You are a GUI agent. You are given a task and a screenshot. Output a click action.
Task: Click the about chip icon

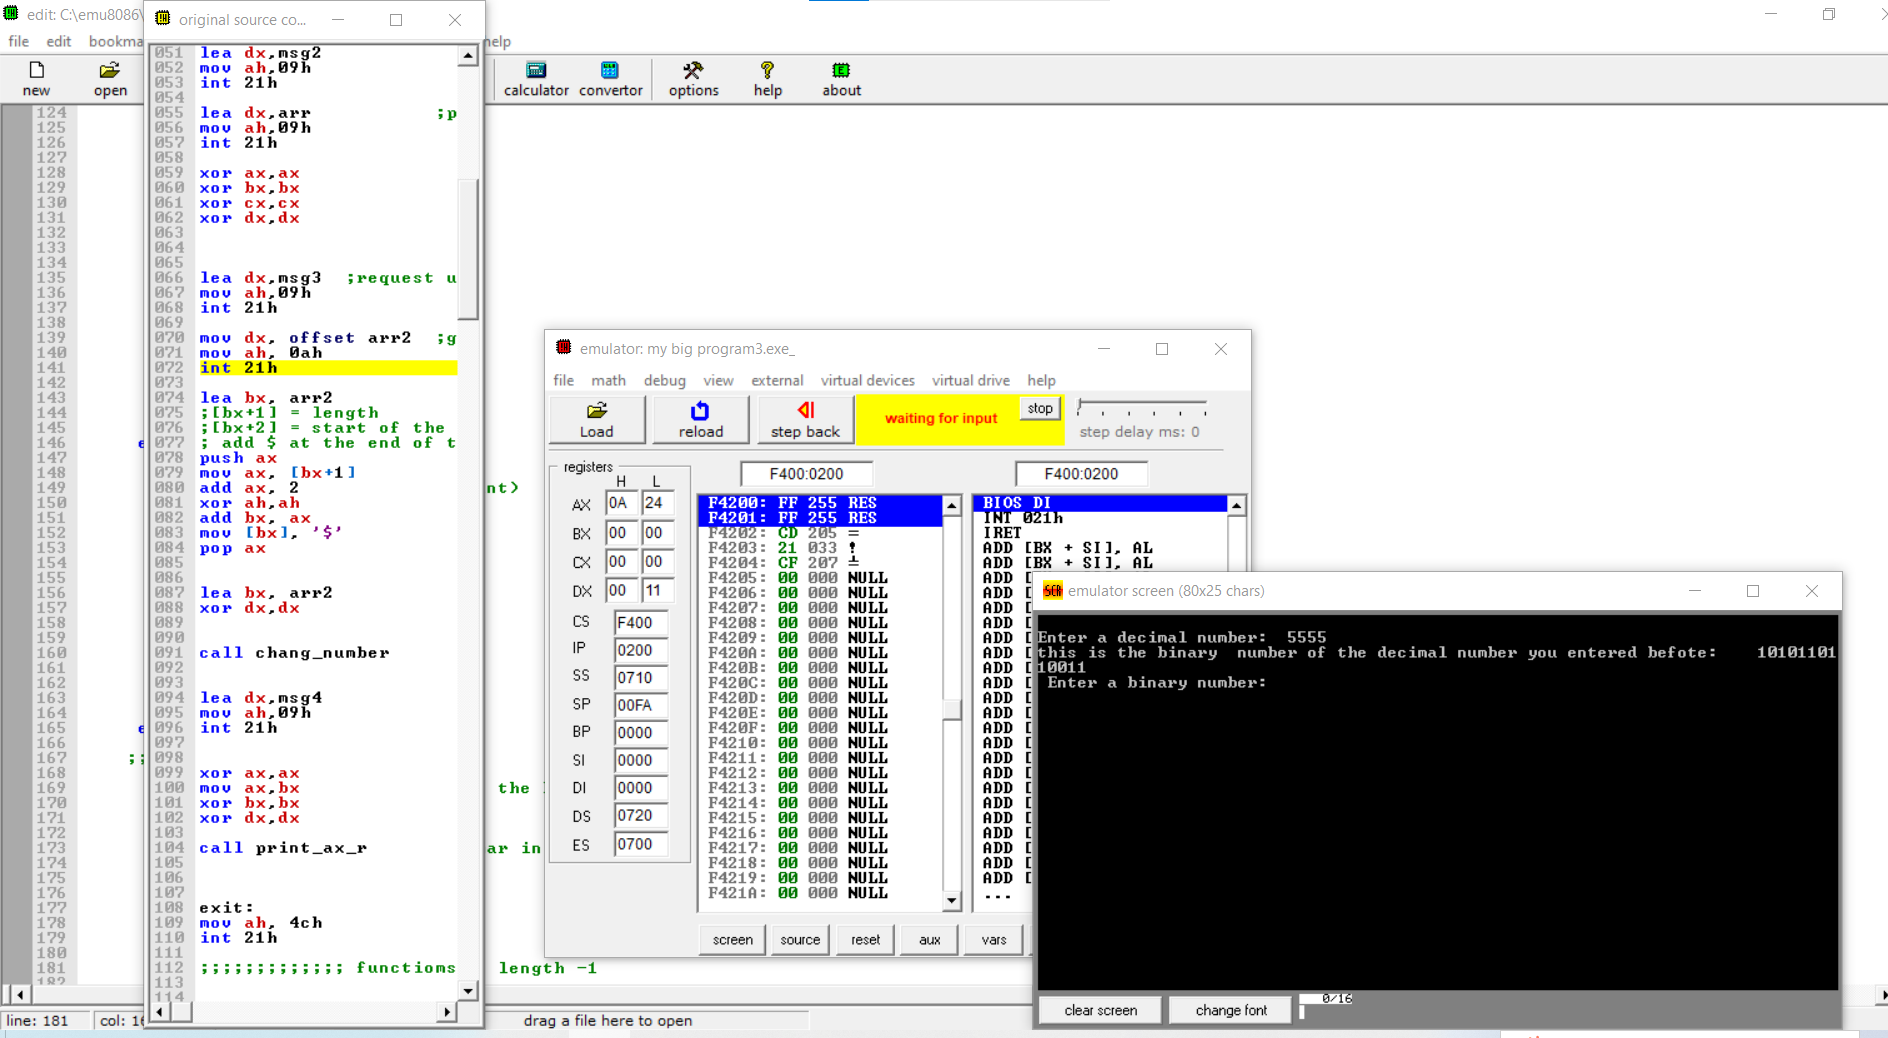[841, 71]
